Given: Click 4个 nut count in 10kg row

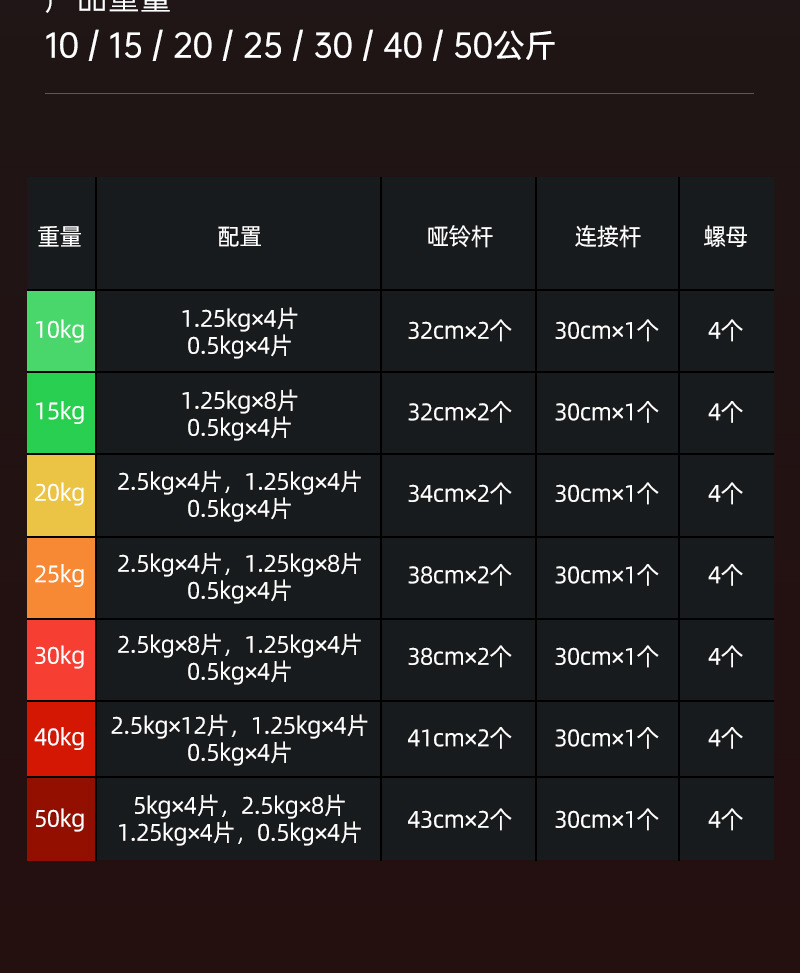Looking at the screenshot, I should (x=726, y=331).
